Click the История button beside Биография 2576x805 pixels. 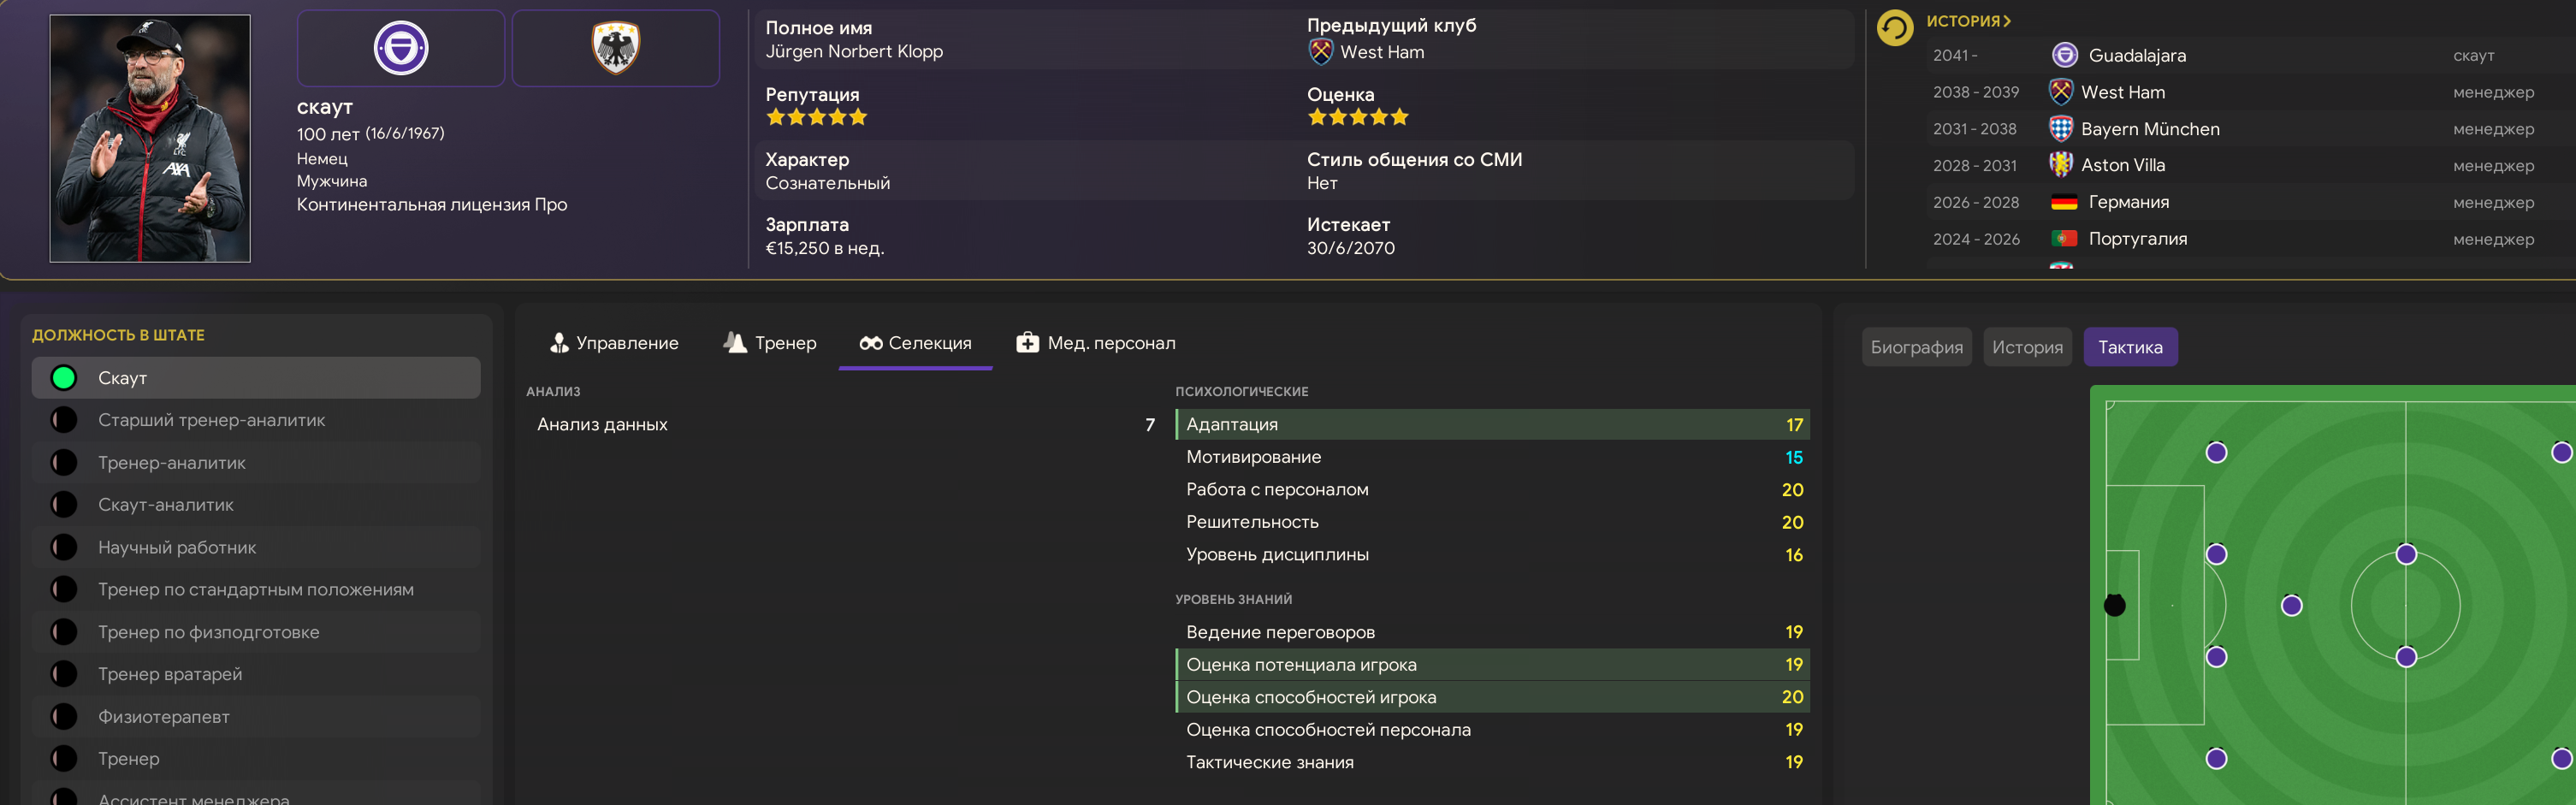click(2027, 347)
